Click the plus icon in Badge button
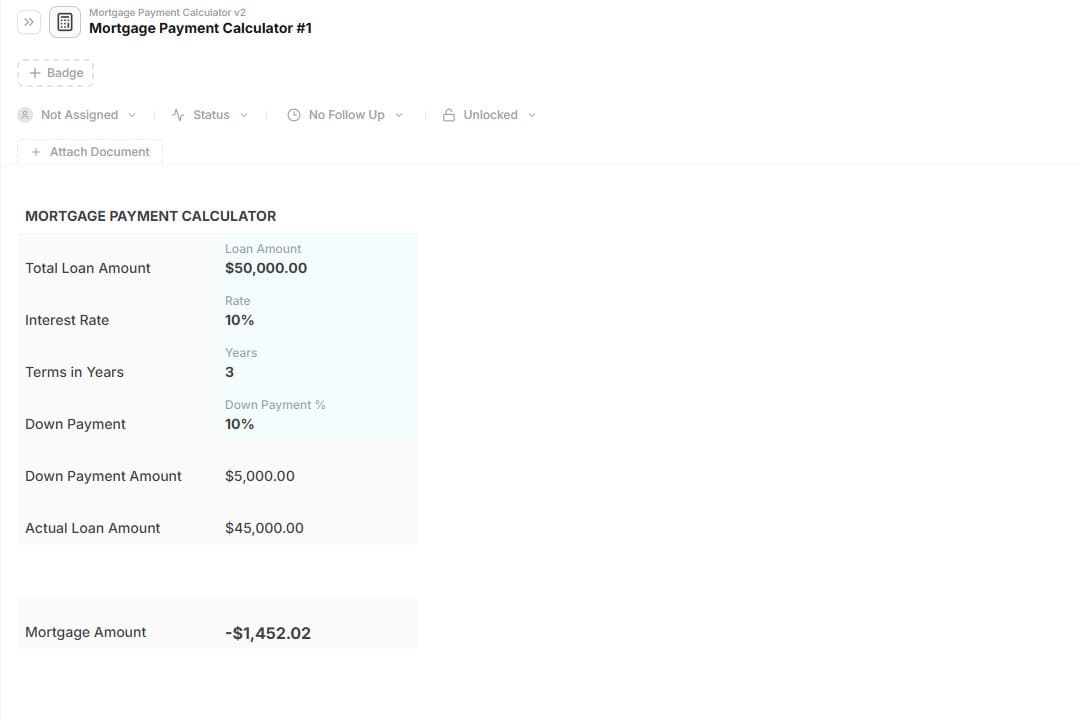 click(35, 73)
